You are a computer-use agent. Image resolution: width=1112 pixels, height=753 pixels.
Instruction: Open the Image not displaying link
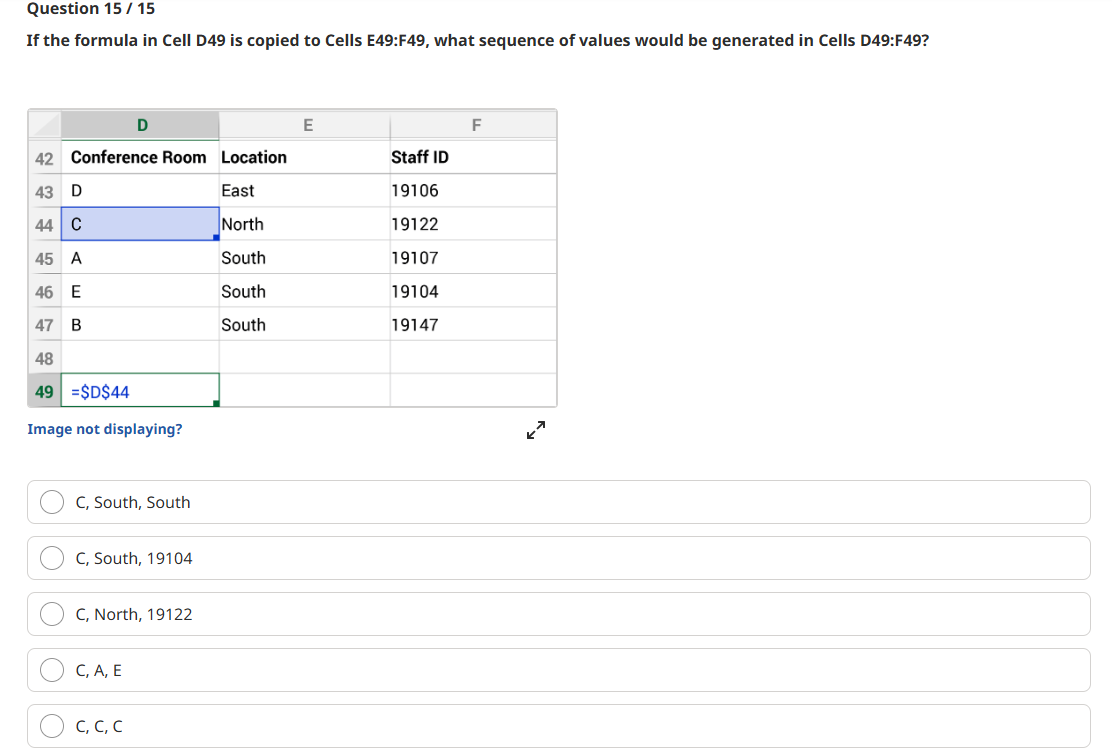click(104, 428)
